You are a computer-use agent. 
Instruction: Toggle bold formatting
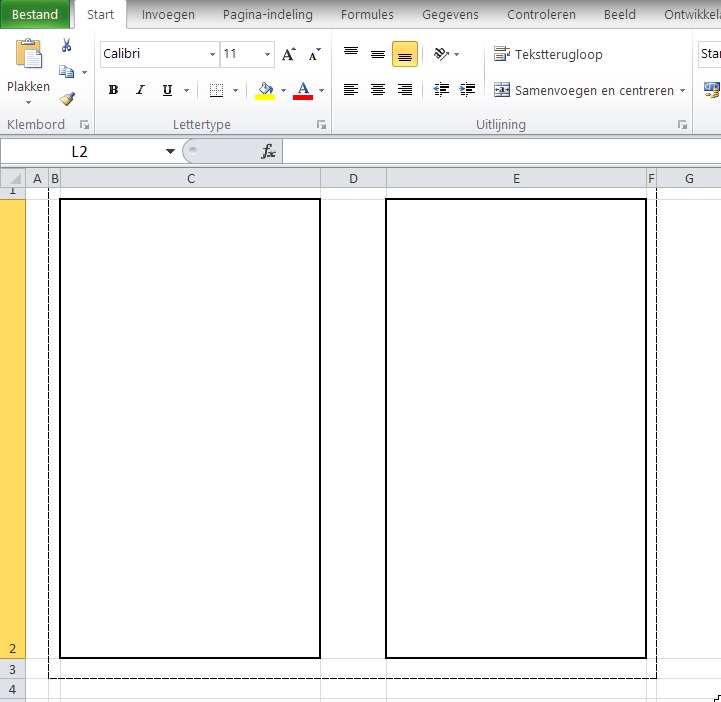(x=113, y=90)
